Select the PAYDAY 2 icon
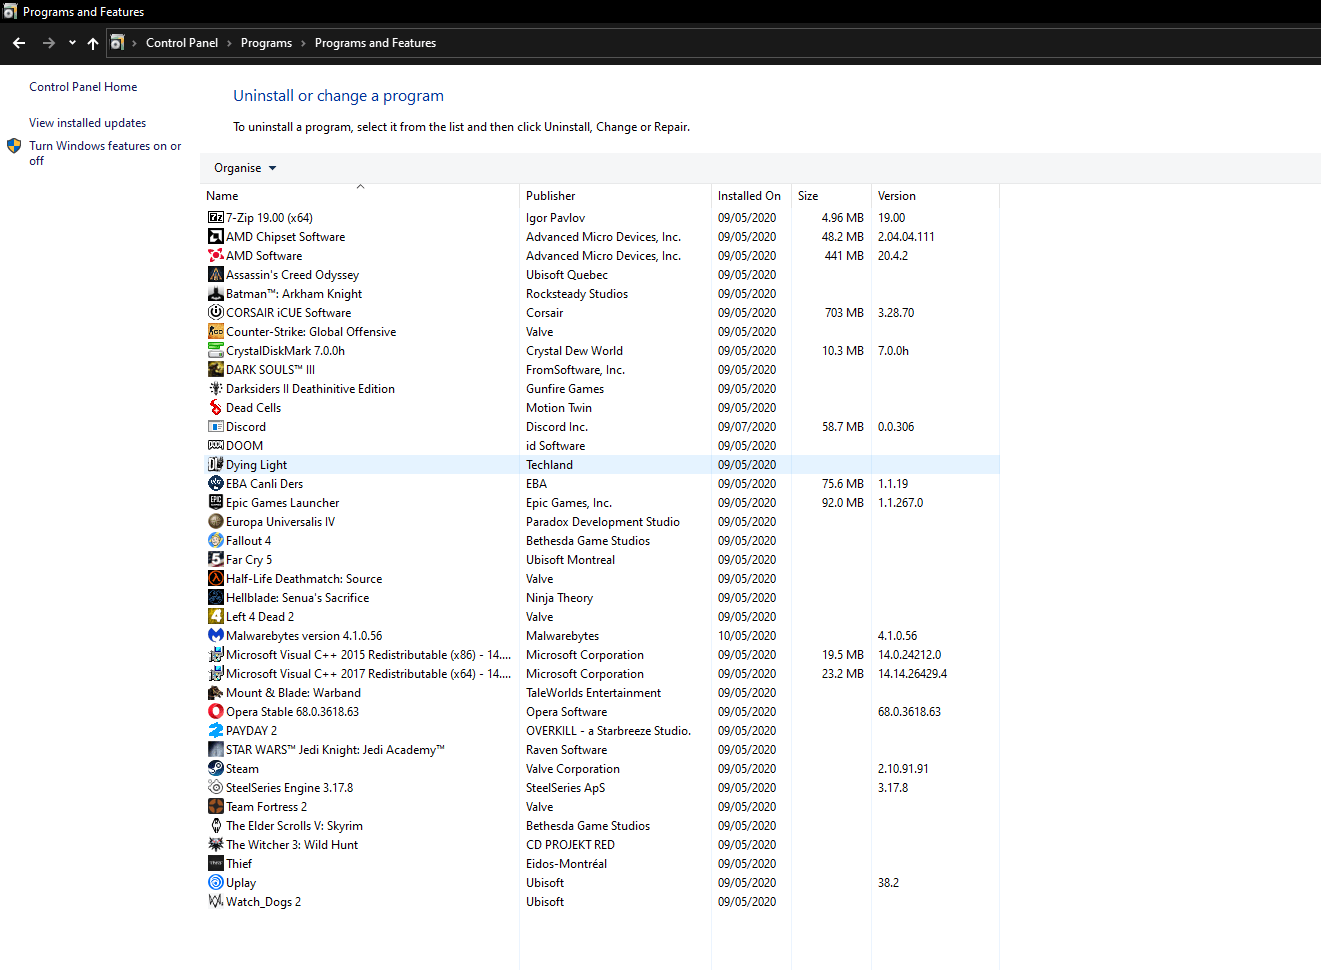This screenshot has height=970, width=1321. [215, 731]
